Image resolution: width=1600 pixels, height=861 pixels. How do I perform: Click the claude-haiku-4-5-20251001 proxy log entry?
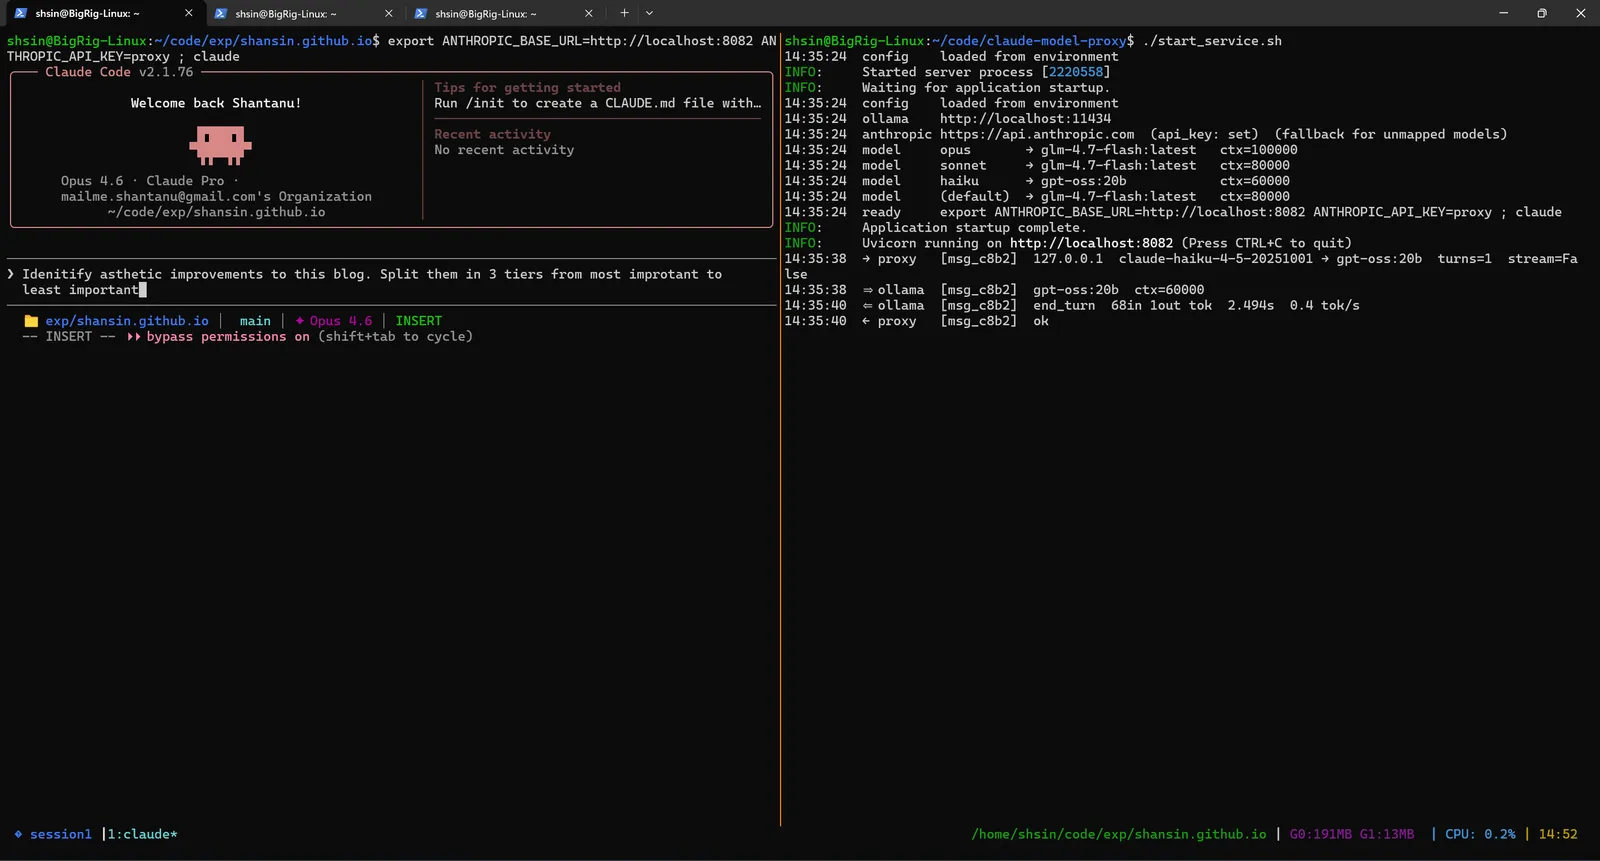pos(1181,266)
